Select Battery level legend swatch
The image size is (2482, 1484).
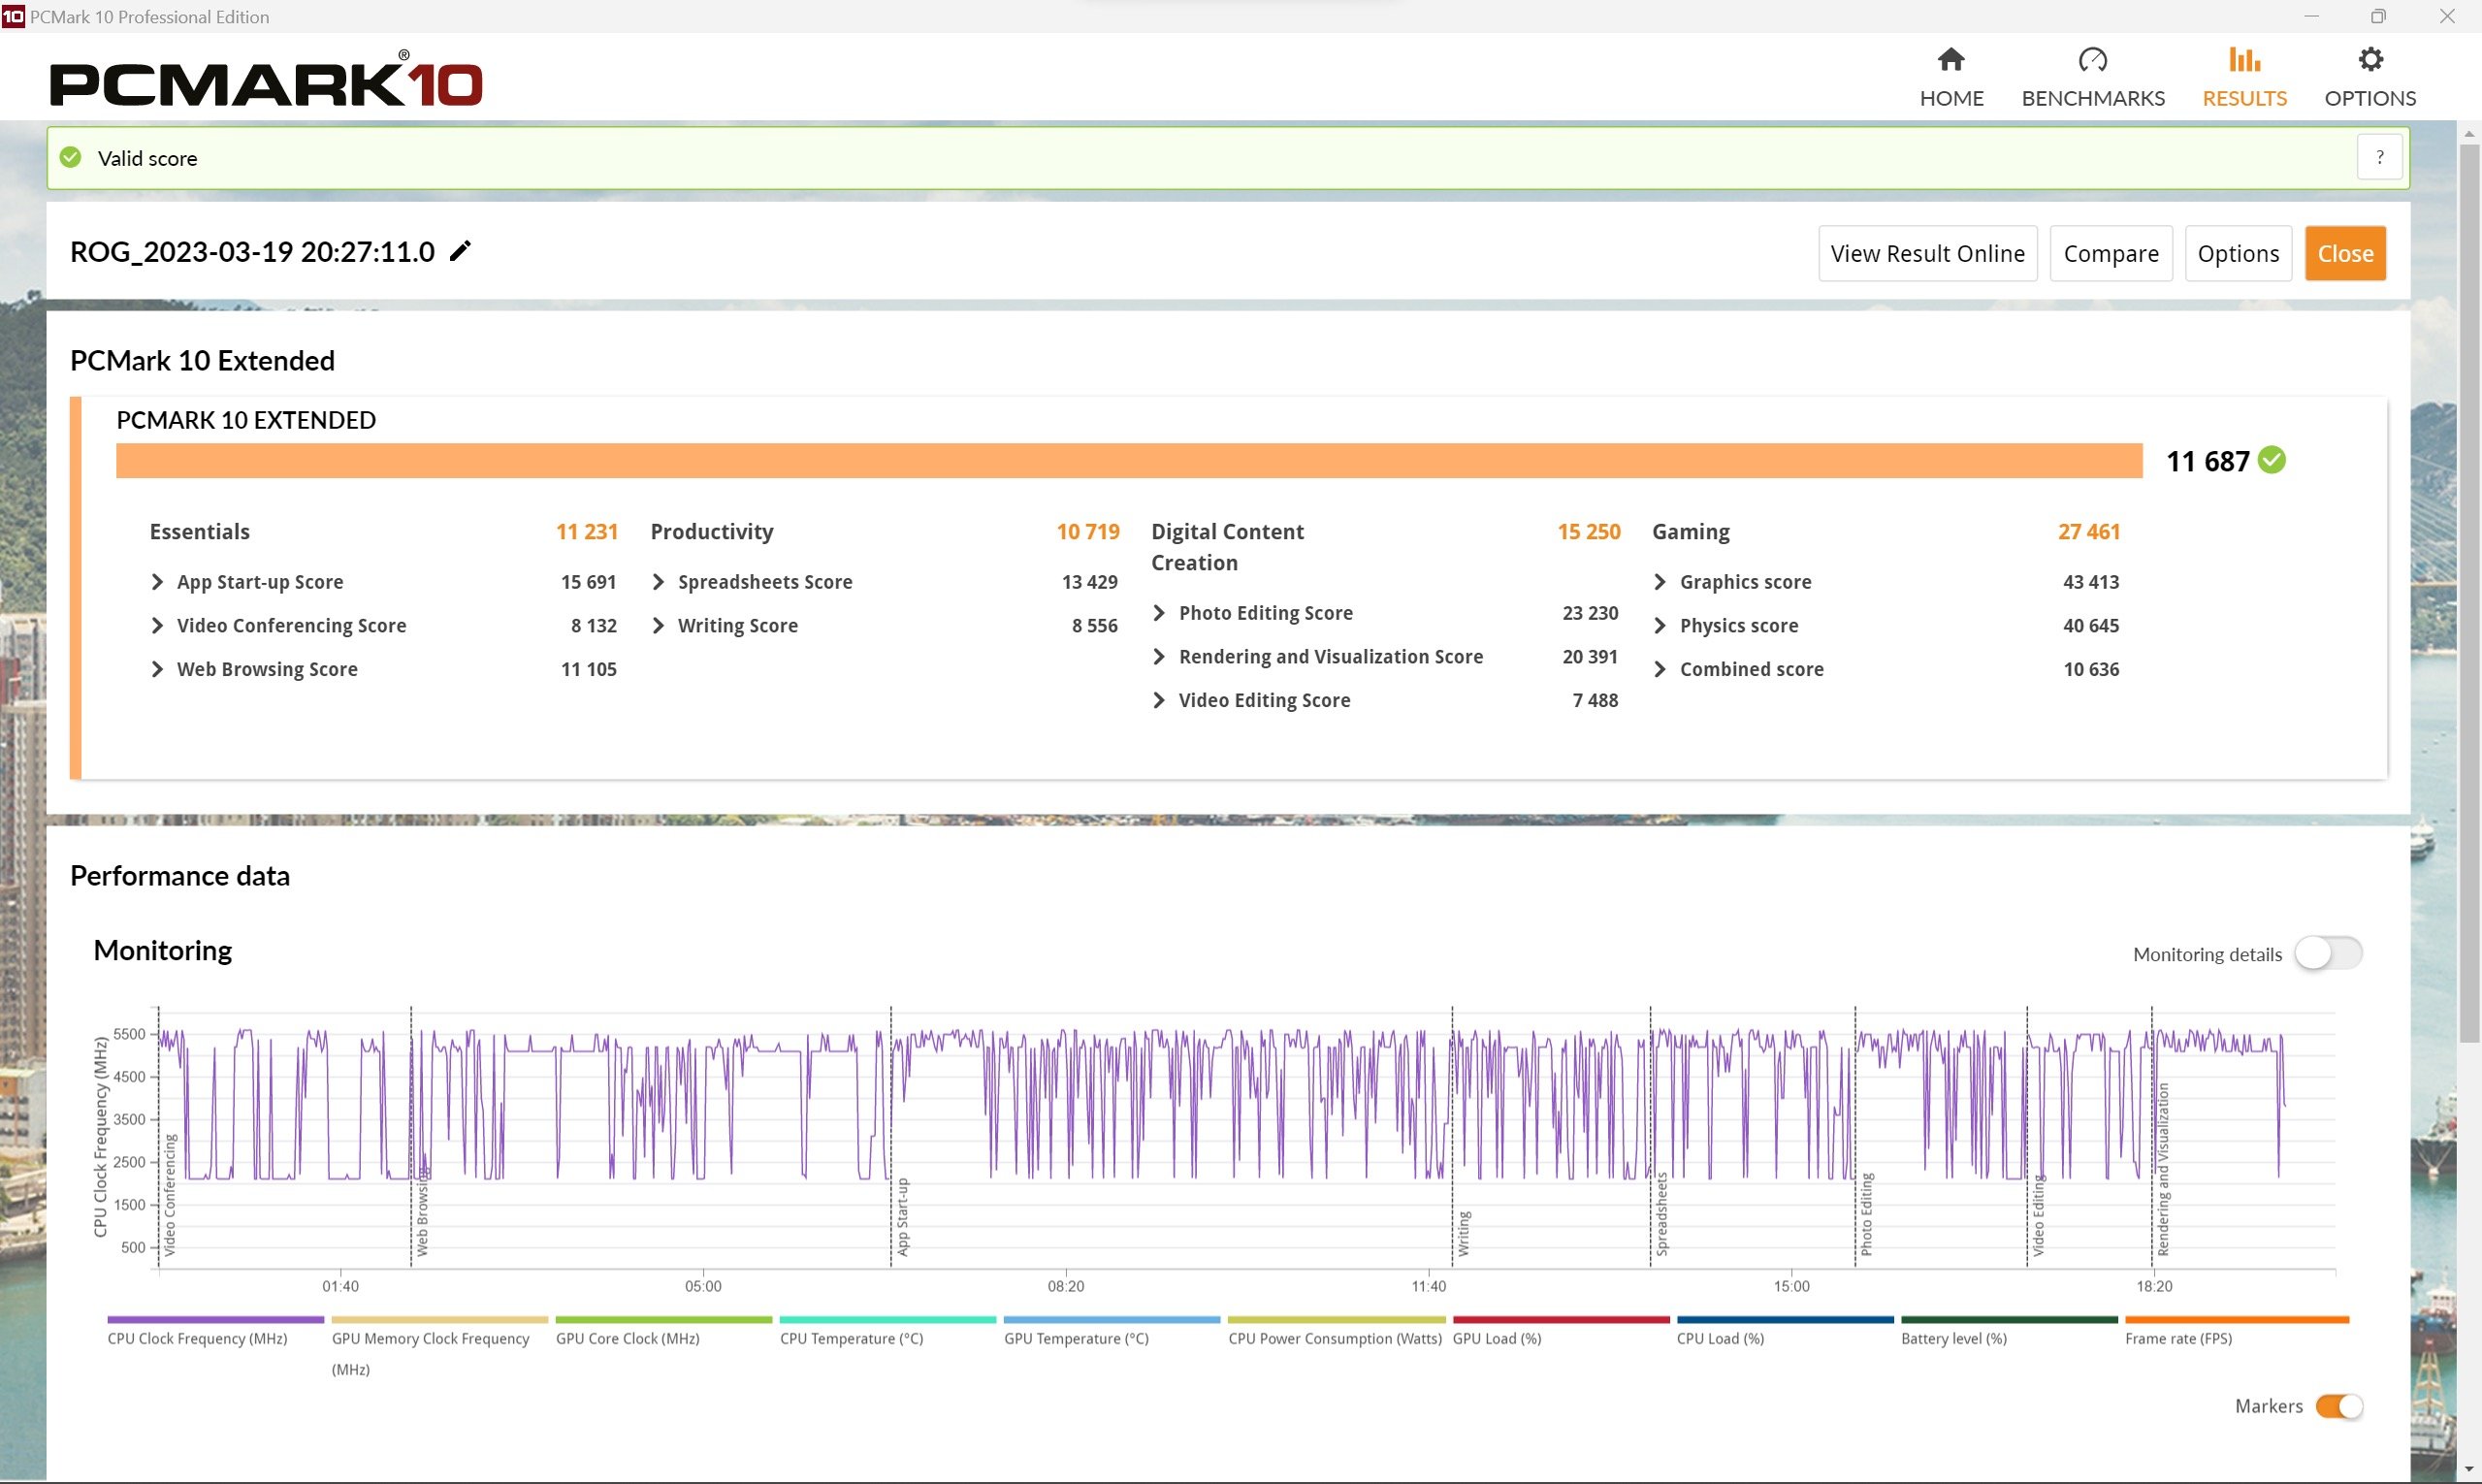point(2009,1320)
